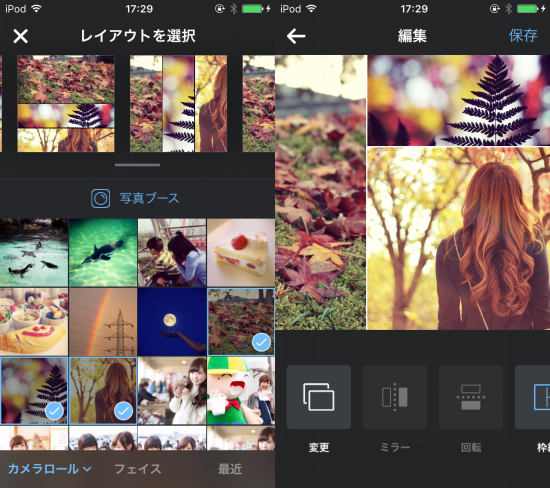The image size is (550, 488).
Task: Choose the three-column vertical layout thumbnail
Action: click(179, 103)
